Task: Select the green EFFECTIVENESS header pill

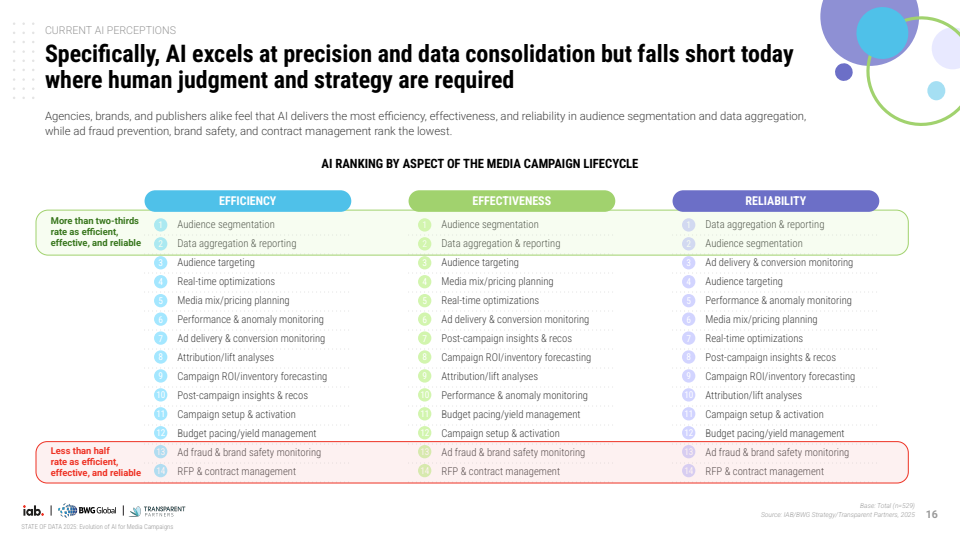Action: pyautogui.click(x=511, y=201)
